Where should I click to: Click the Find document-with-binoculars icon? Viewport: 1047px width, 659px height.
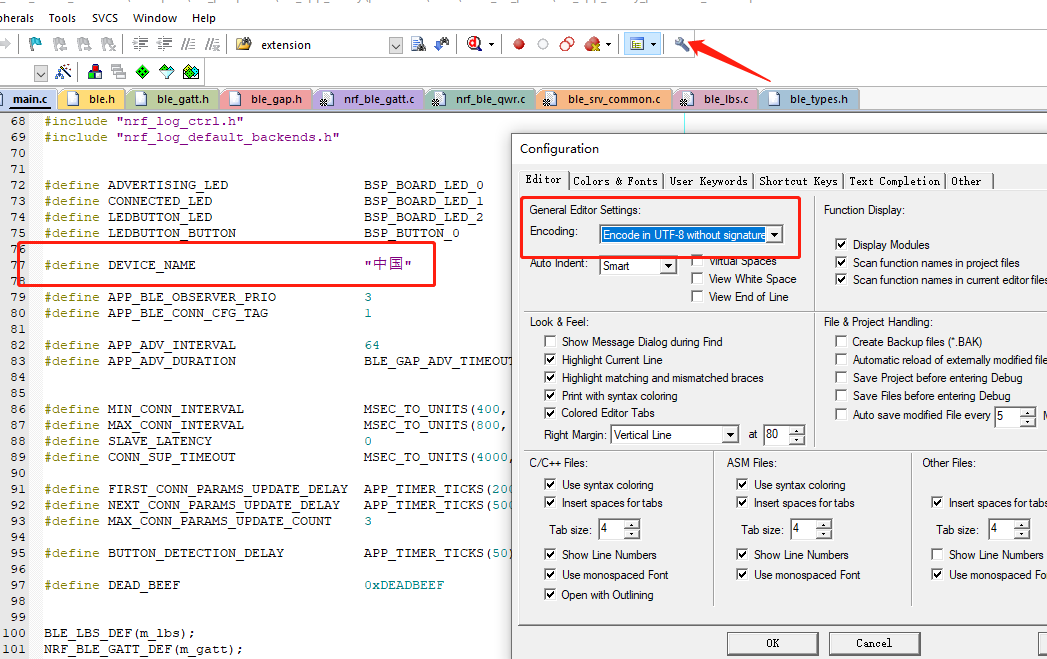[x=418, y=45]
